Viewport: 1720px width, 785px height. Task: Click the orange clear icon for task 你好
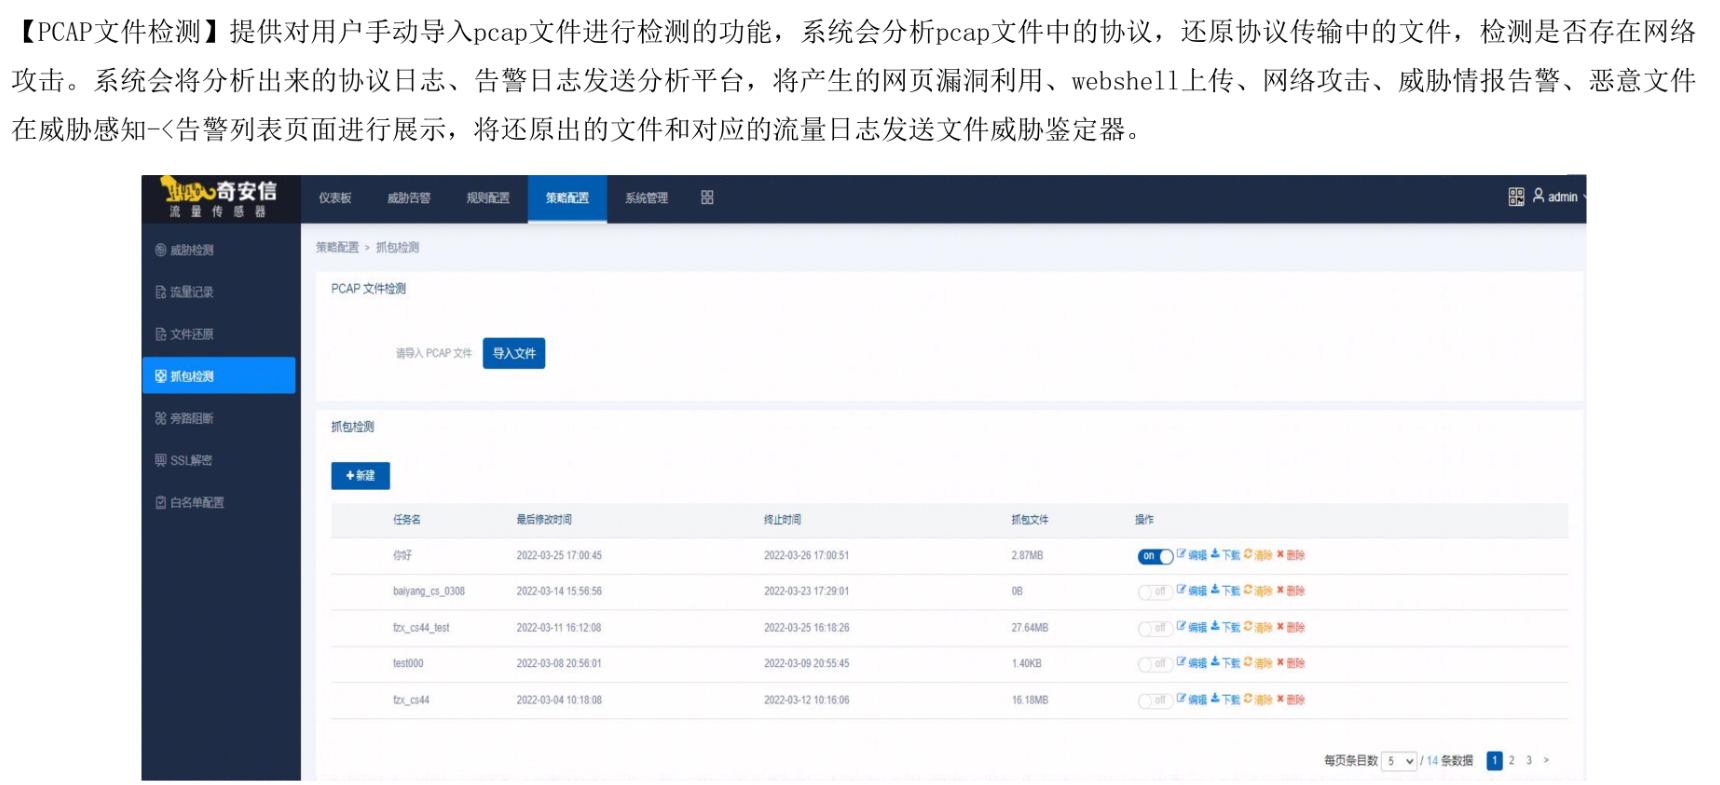pyautogui.click(x=1248, y=554)
